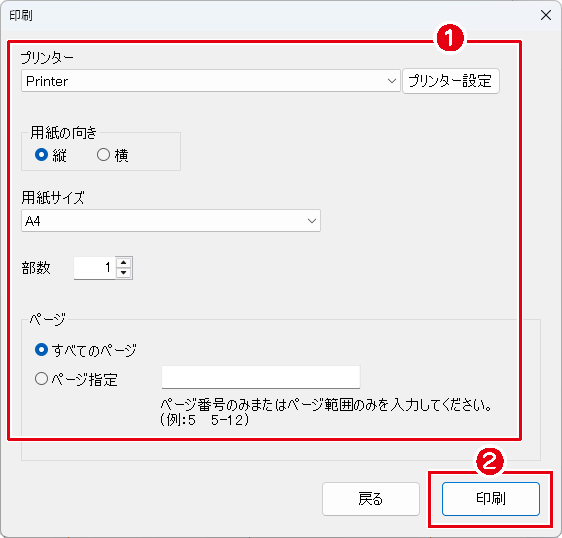Close the 印刷 dialog window
562x538 pixels.
tap(546, 15)
